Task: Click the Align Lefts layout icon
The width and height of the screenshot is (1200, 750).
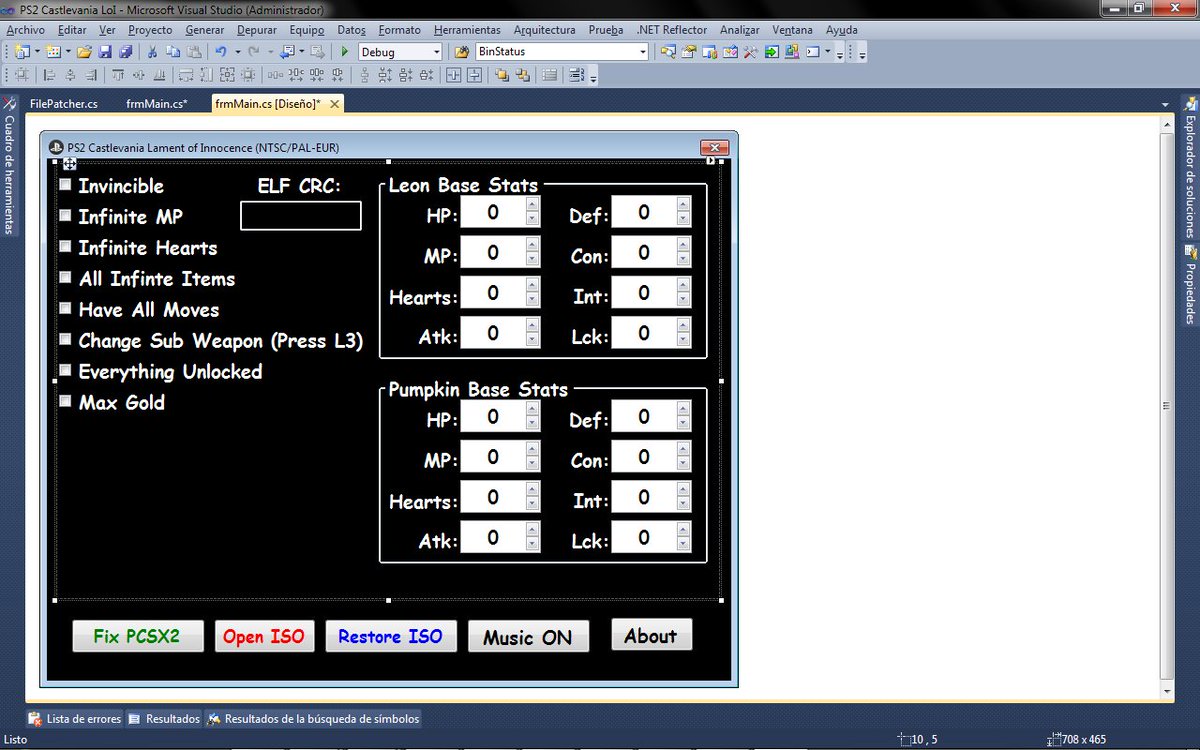Action: [x=48, y=75]
